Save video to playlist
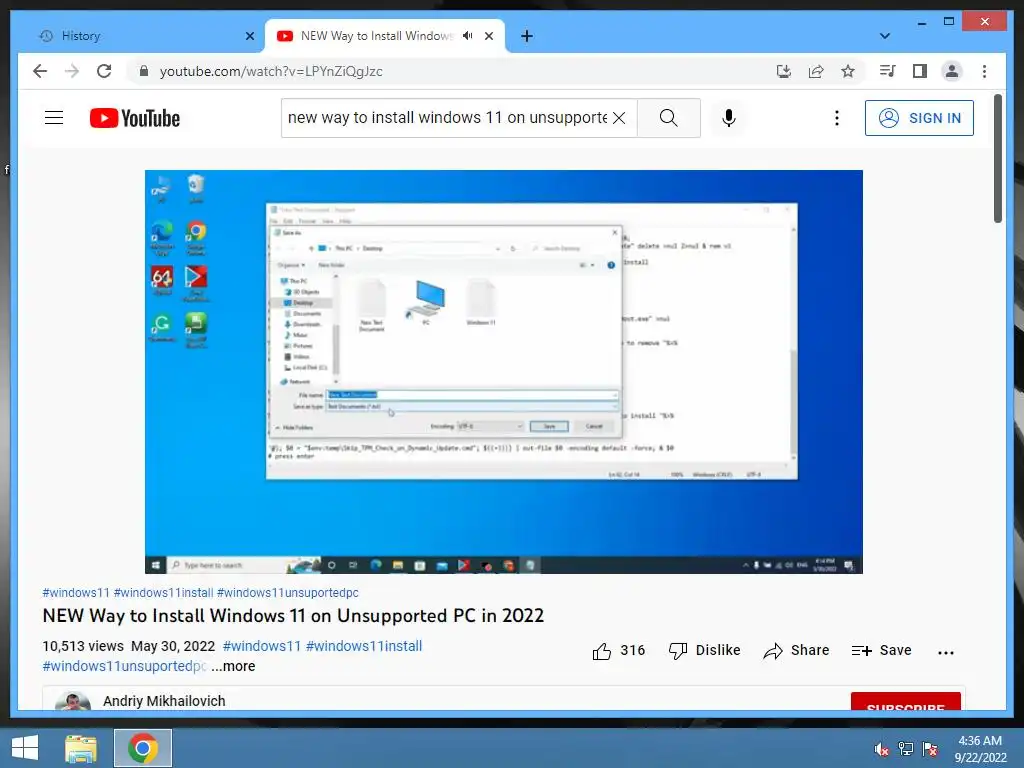Viewport: 1024px width, 768px height. [881, 650]
